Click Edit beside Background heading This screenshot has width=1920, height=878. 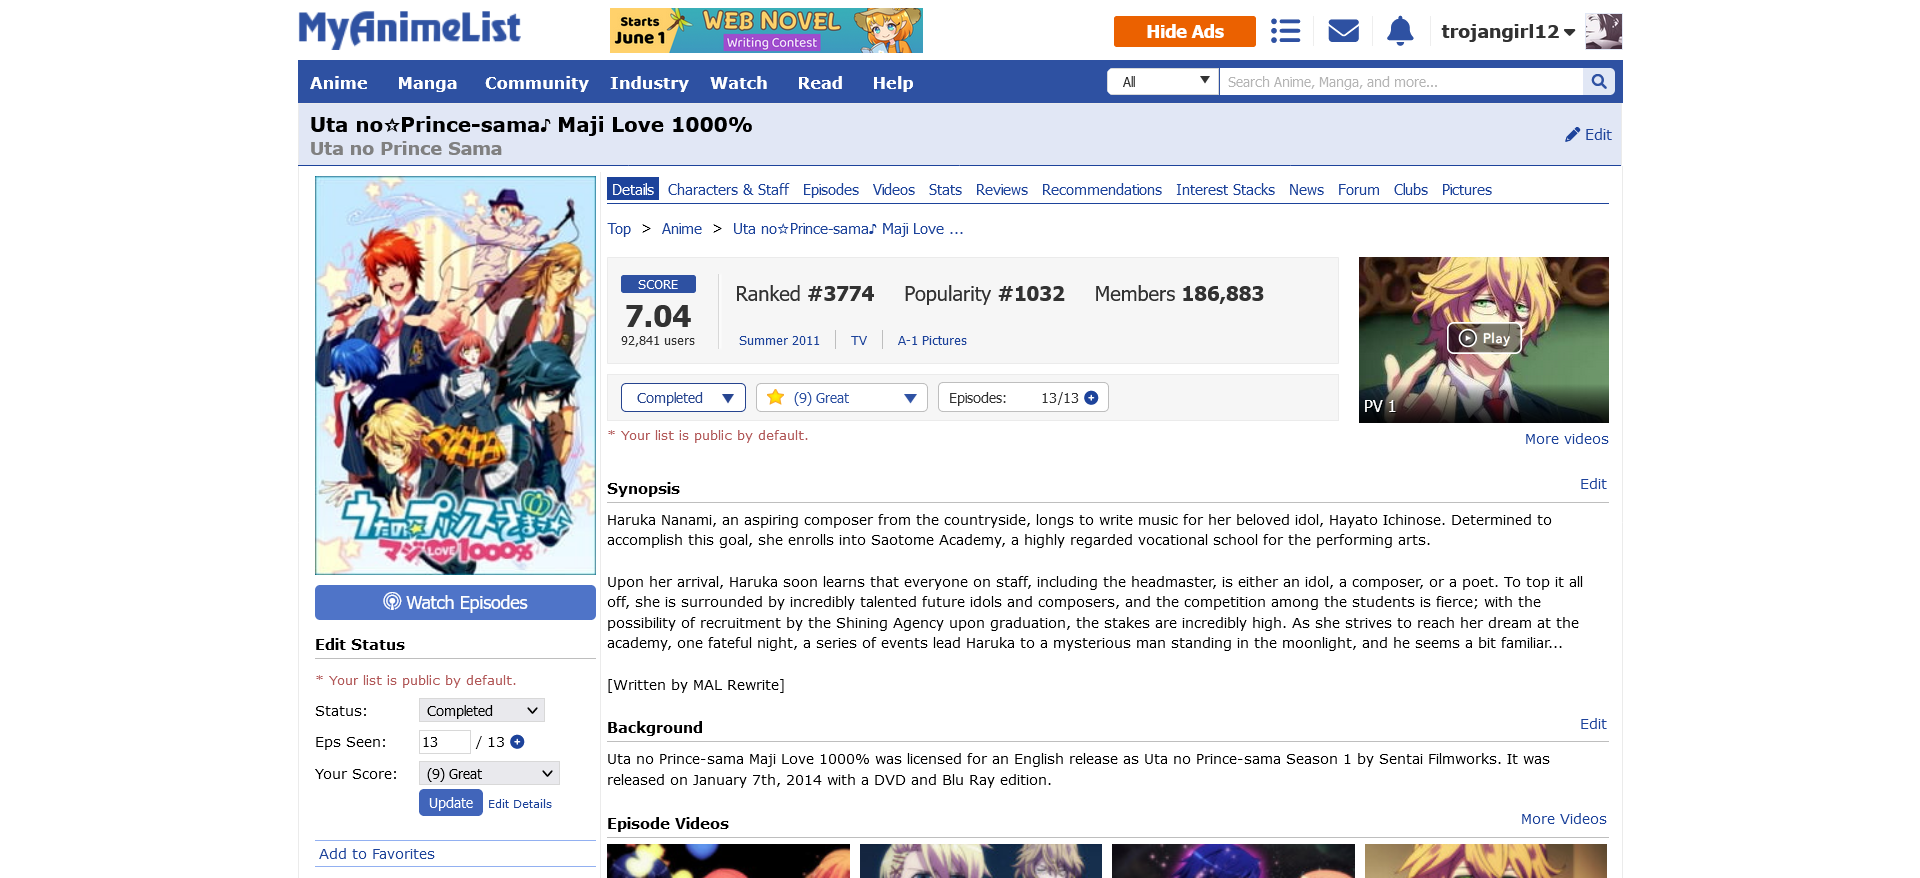[x=1593, y=724]
